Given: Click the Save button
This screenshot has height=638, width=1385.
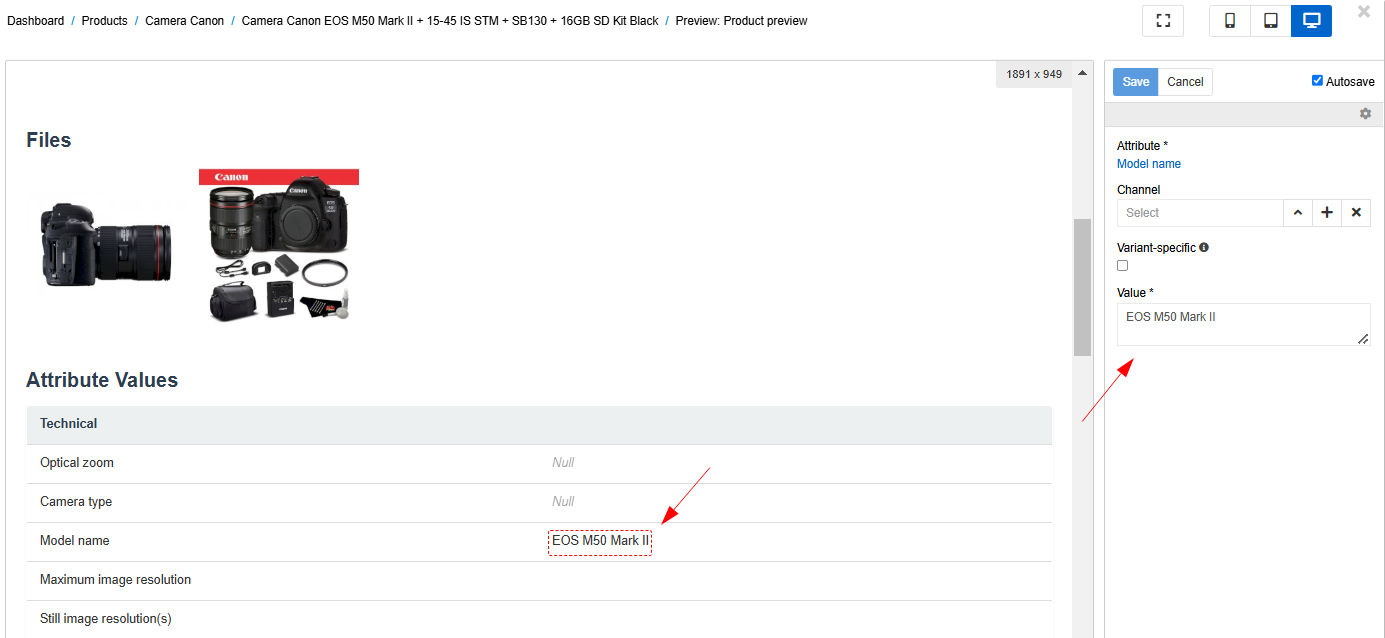Looking at the screenshot, I should [1135, 82].
